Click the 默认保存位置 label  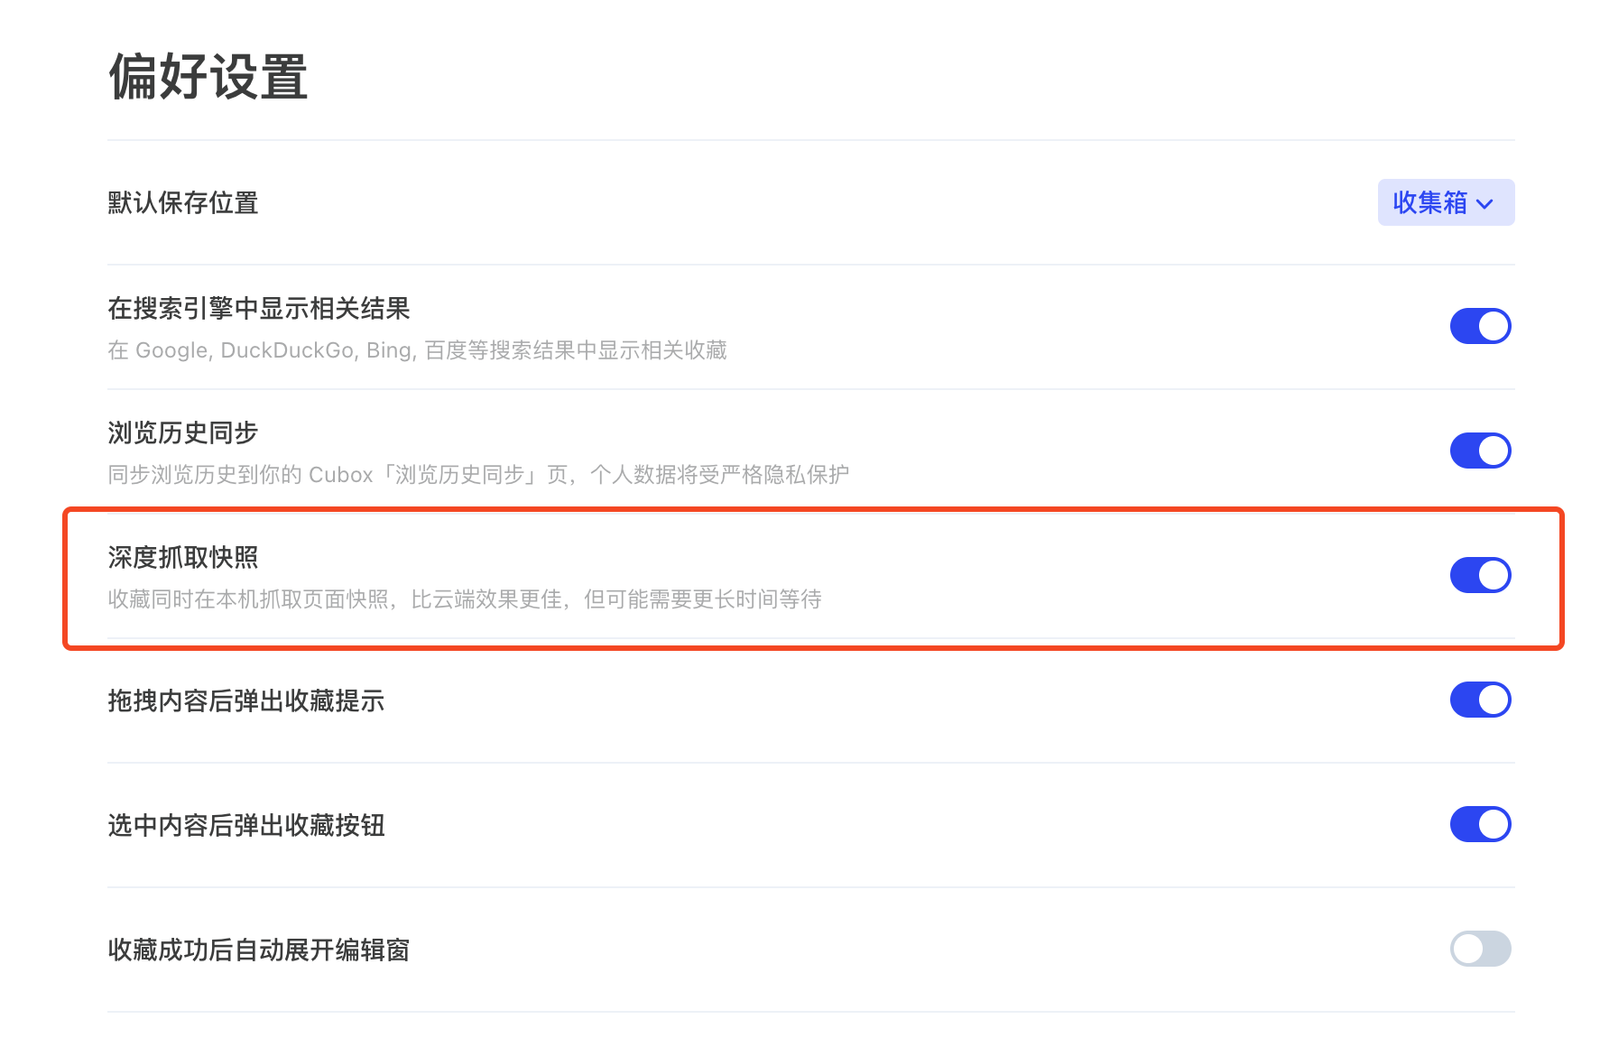(x=183, y=203)
